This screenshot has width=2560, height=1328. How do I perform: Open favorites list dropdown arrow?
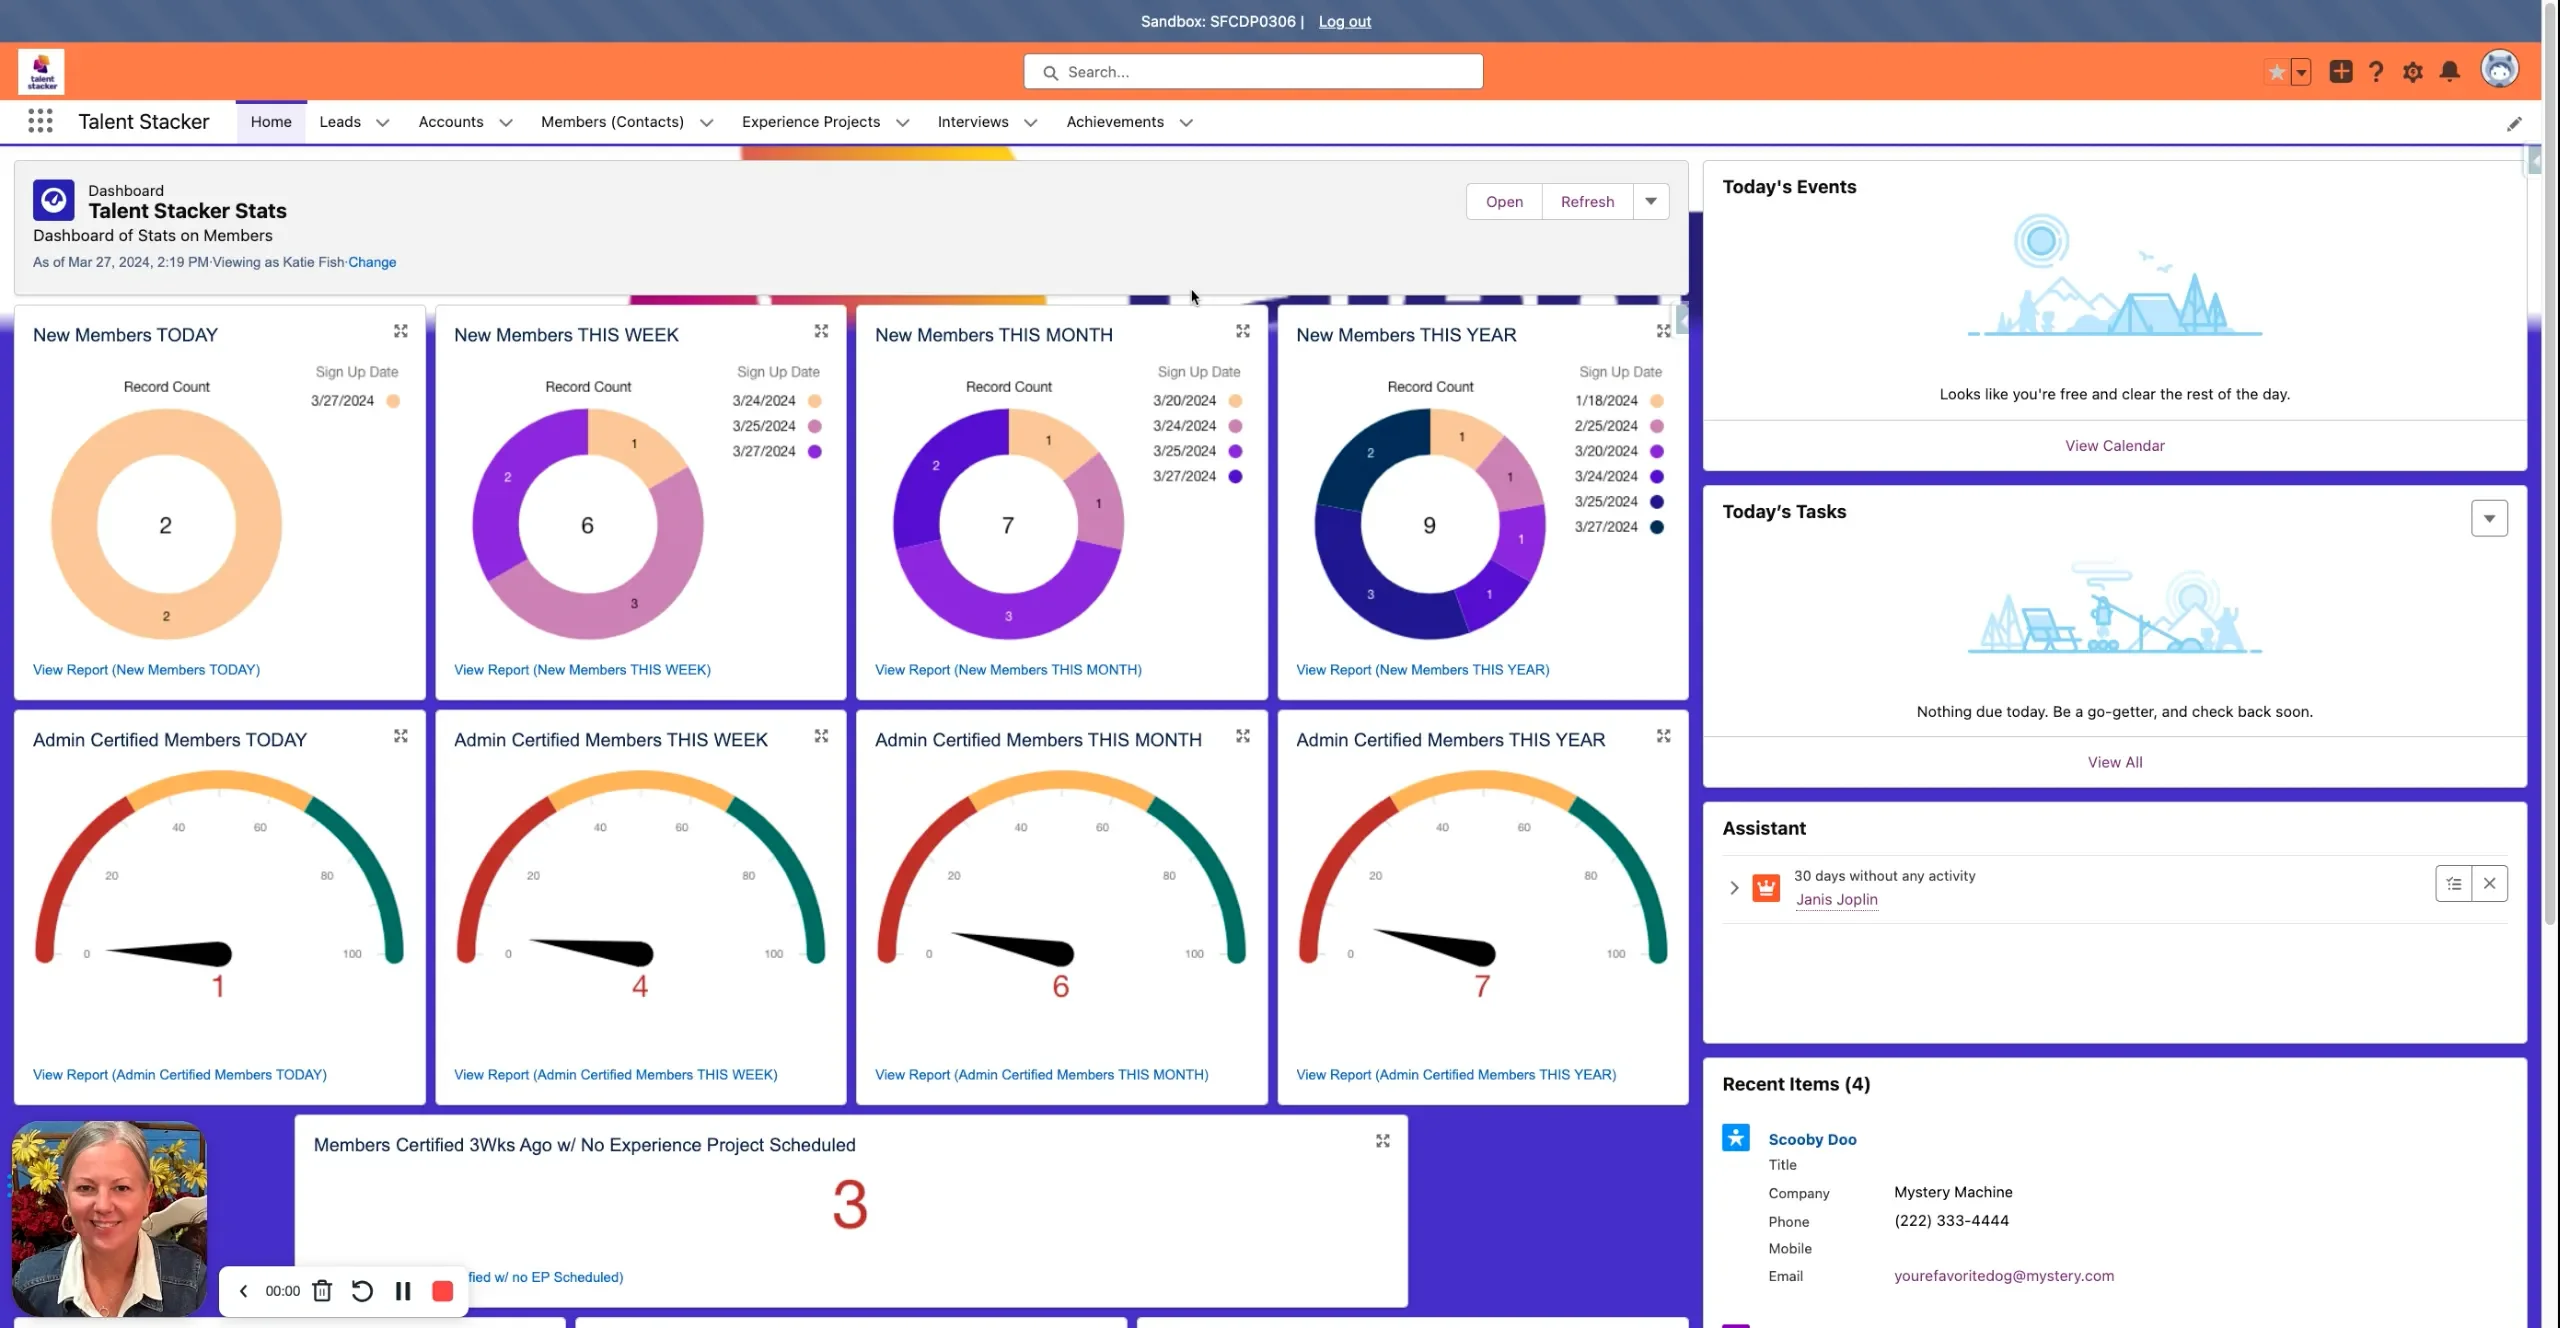(x=2301, y=72)
